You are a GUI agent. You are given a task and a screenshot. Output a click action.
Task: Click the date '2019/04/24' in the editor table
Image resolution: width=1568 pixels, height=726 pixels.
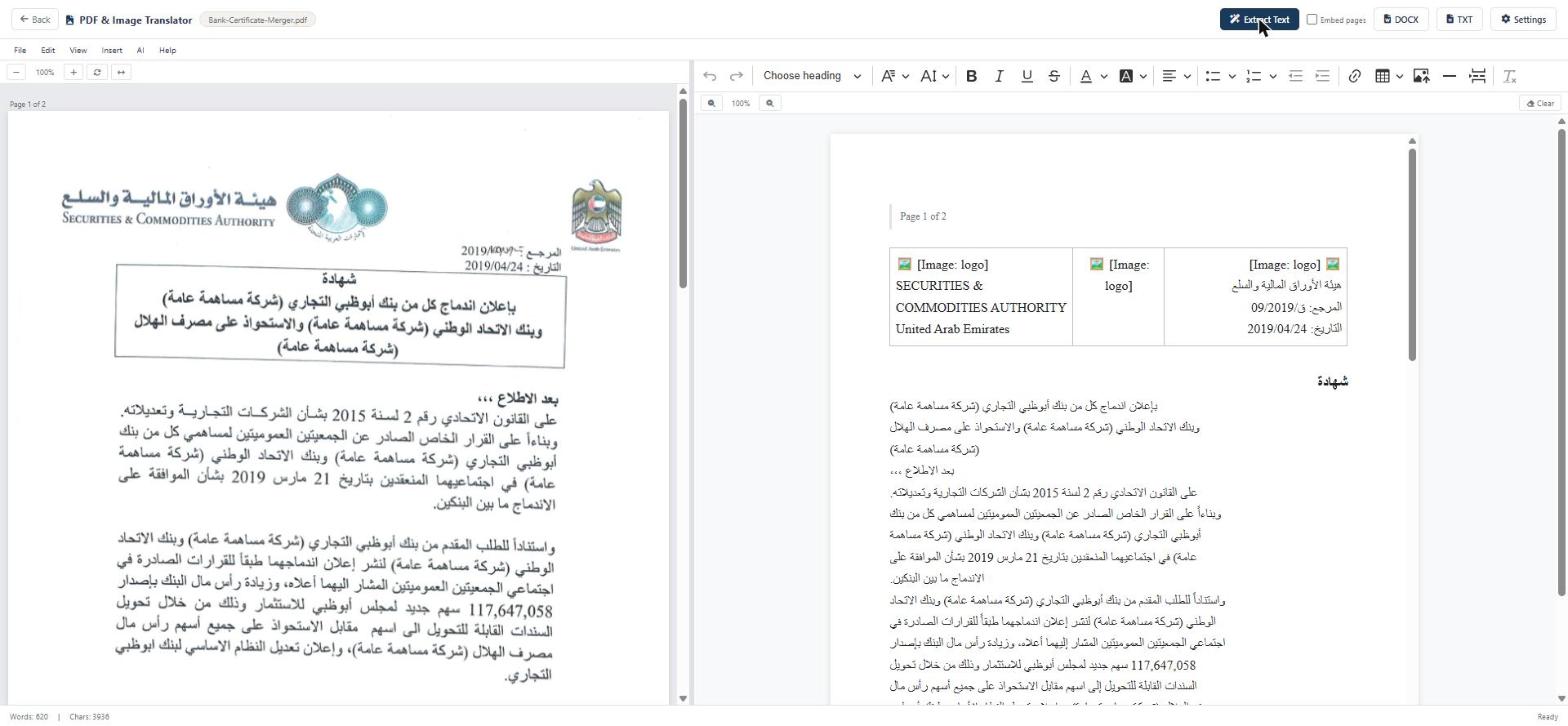1277,329
